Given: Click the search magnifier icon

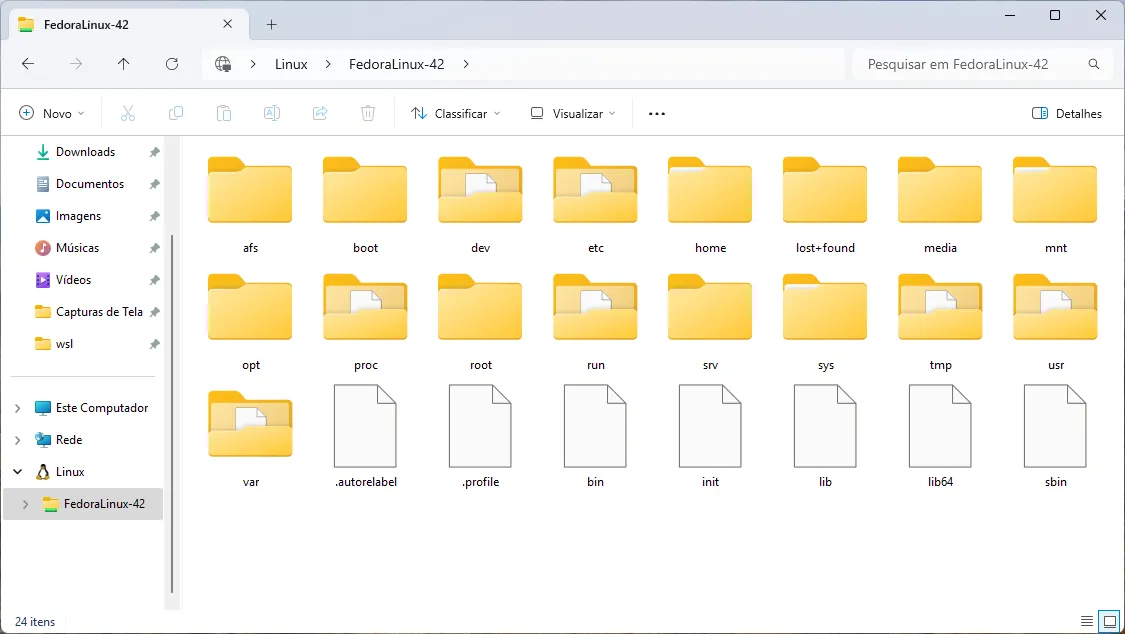Looking at the screenshot, I should (1094, 64).
